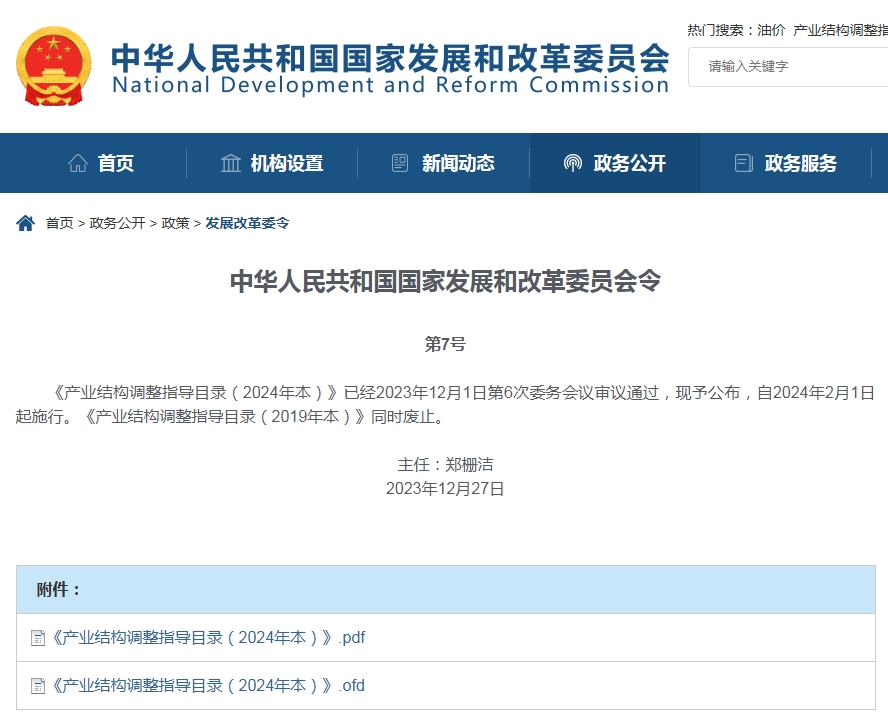Click the file icon beside the .pdf attachment
This screenshot has width=888, height=727.
click(38, 638)
